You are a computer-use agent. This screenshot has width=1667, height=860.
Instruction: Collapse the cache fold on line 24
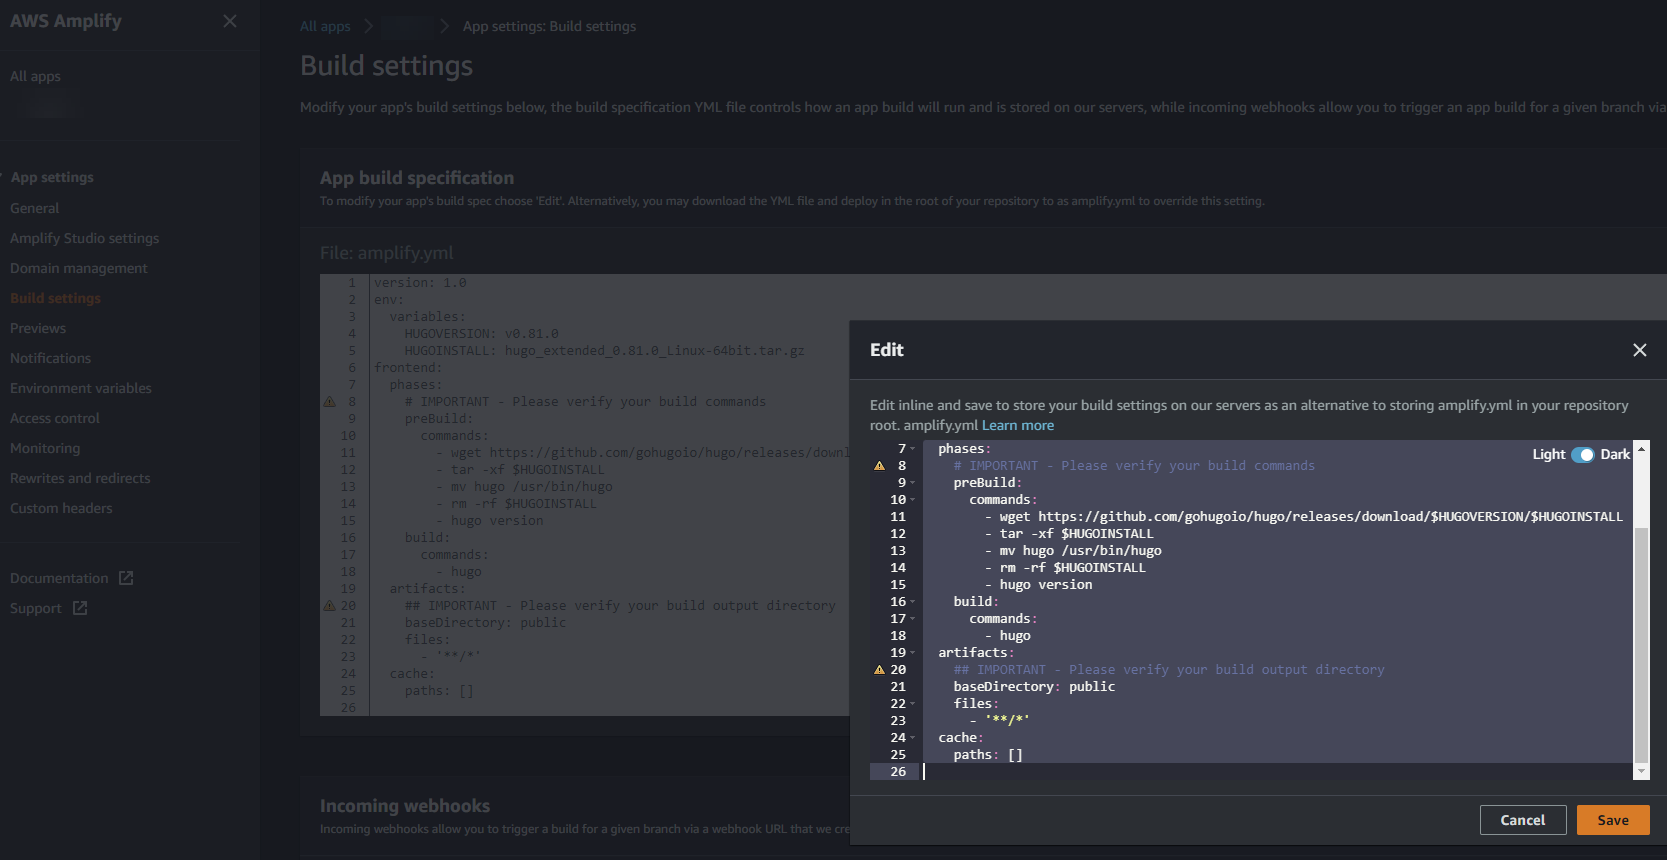coord(912,738)
